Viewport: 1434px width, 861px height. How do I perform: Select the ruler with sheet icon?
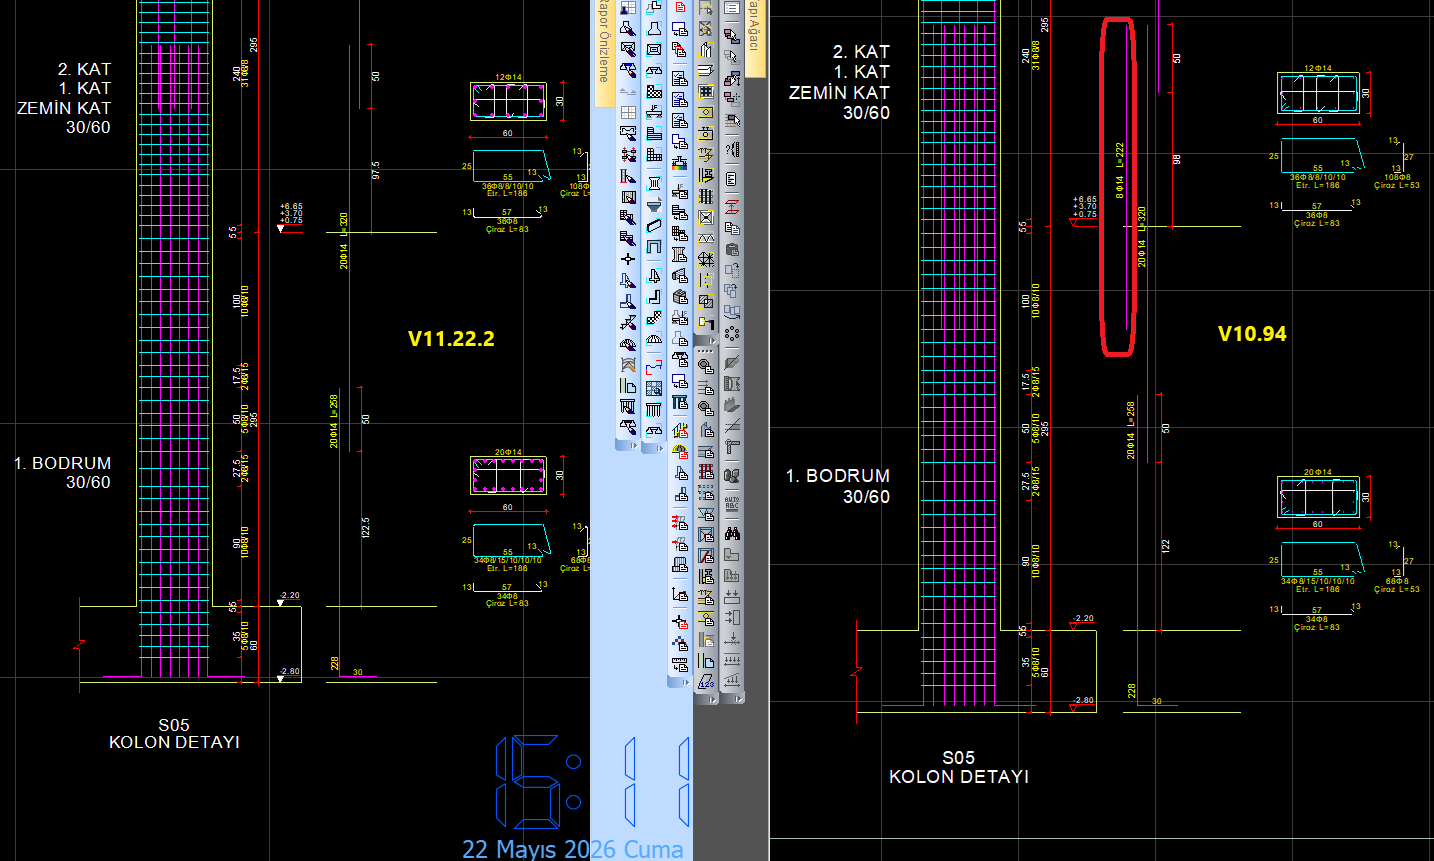(680, 665)
